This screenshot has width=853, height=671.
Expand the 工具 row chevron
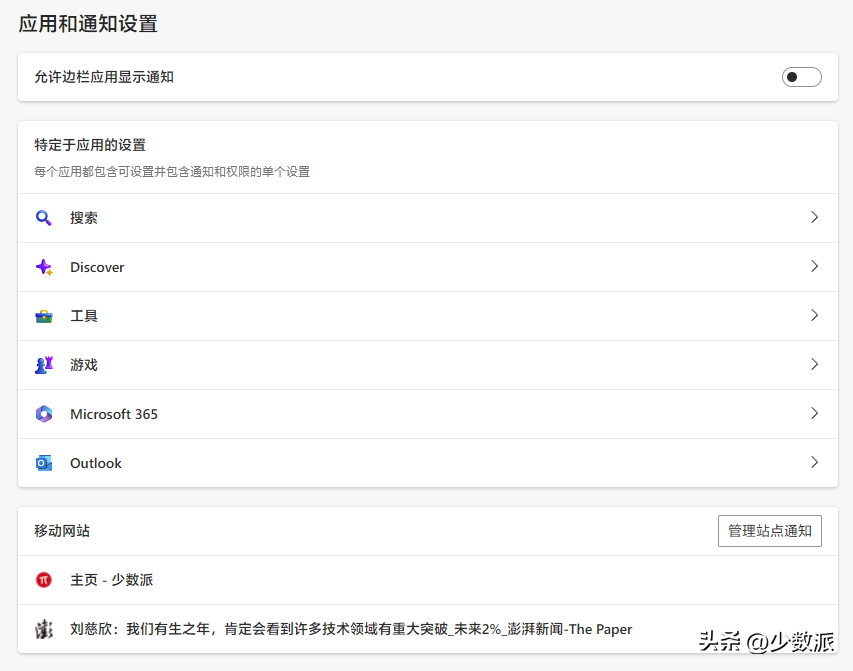point(814,315)
